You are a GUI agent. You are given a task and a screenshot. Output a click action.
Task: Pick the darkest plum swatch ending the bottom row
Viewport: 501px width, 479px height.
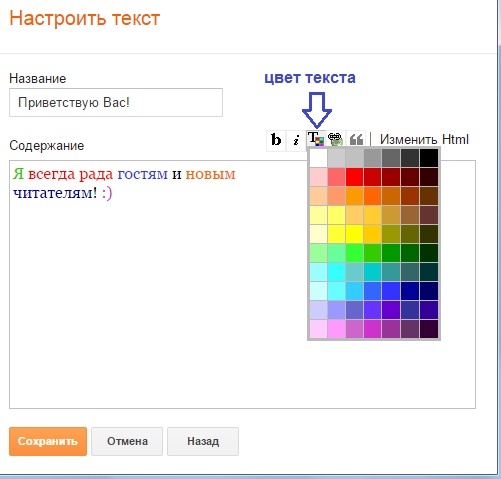tap(429, 329)
